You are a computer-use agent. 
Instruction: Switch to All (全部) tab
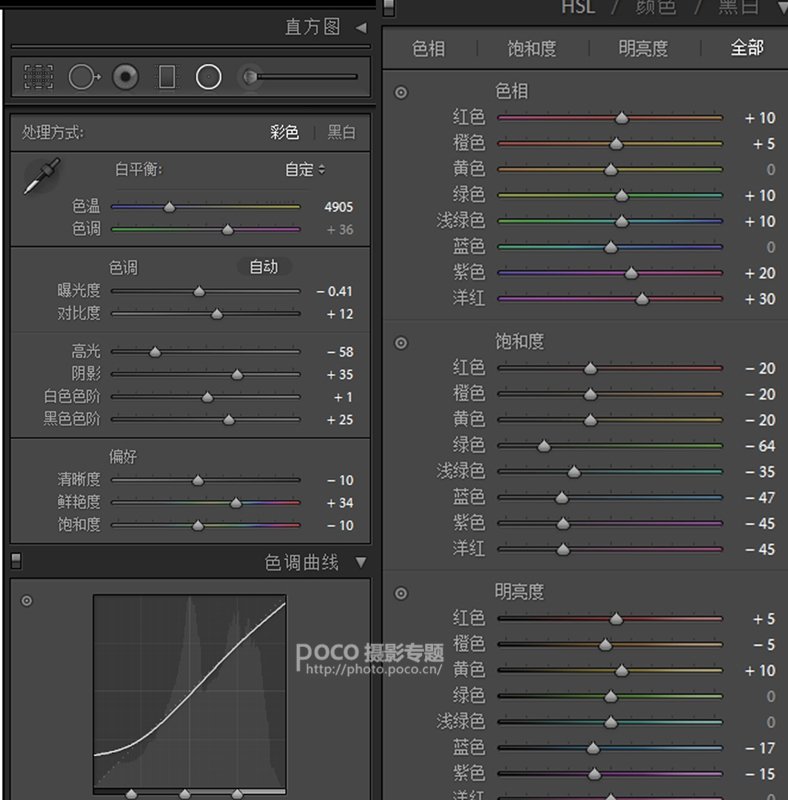[x=747, y=48]
